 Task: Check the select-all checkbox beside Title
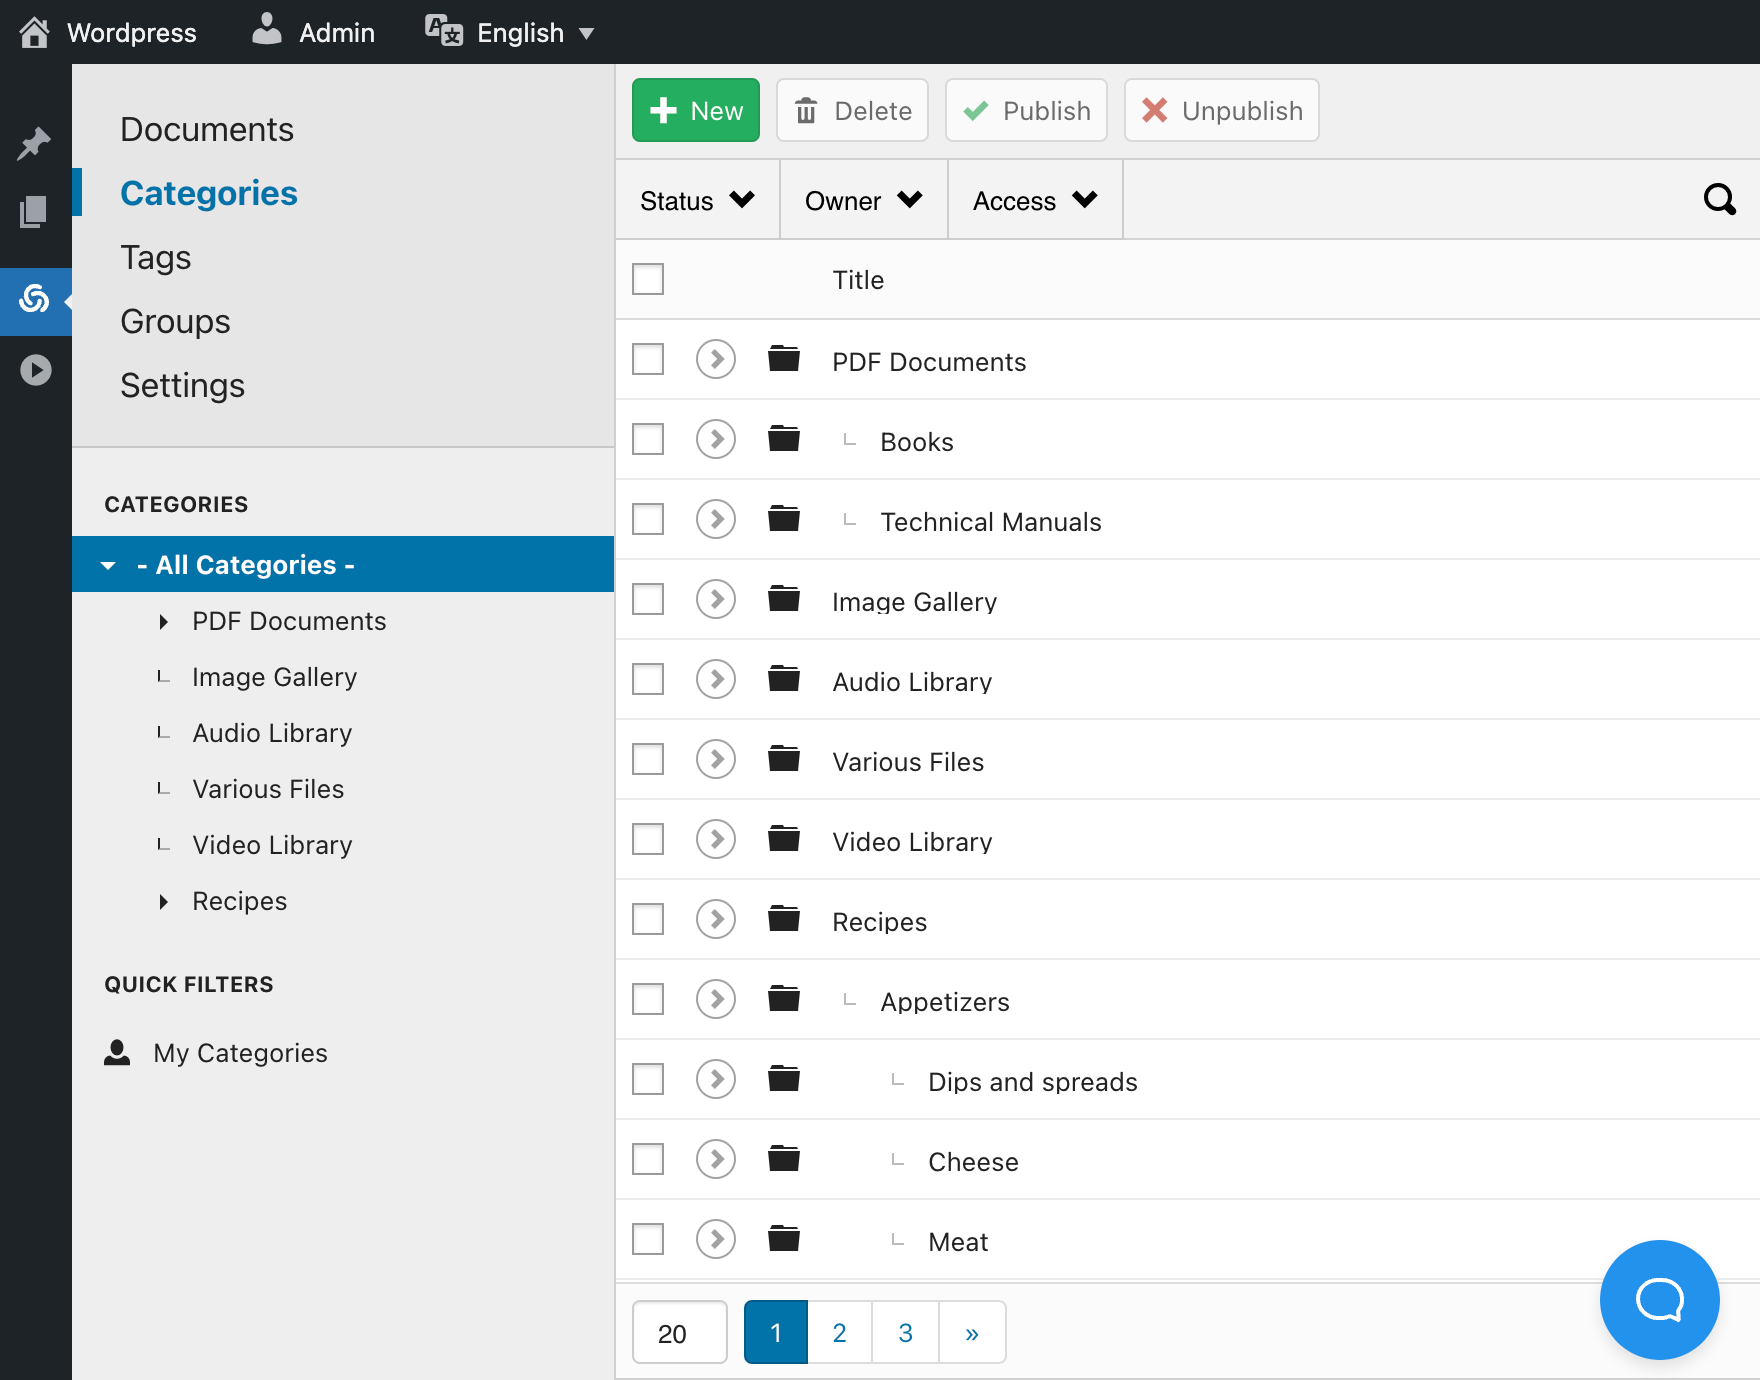(648, 279)
